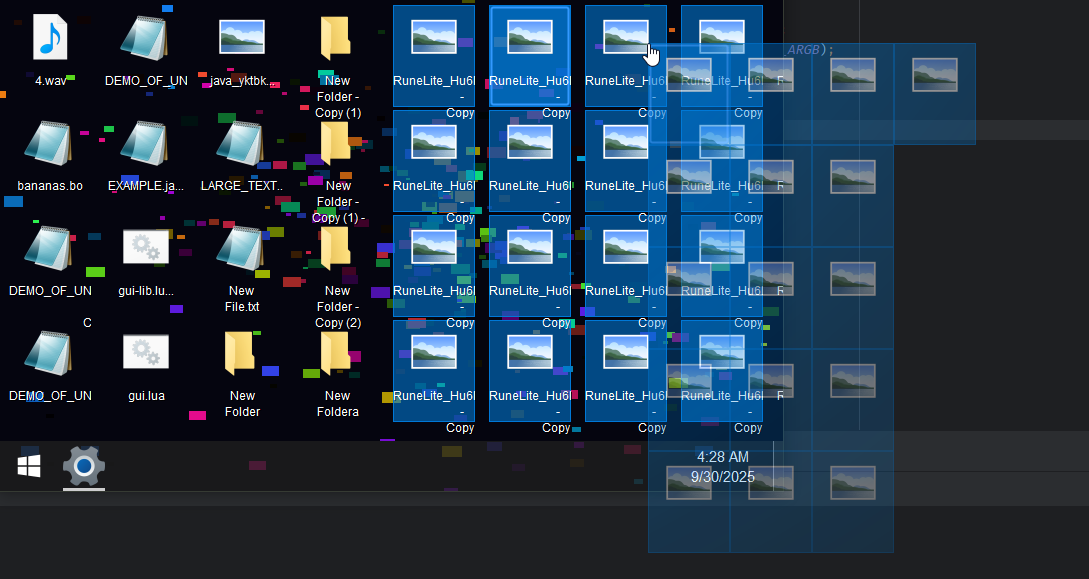
Task: Click the folder directly below New Folder - Copy (1)
Action: (337, 145)
